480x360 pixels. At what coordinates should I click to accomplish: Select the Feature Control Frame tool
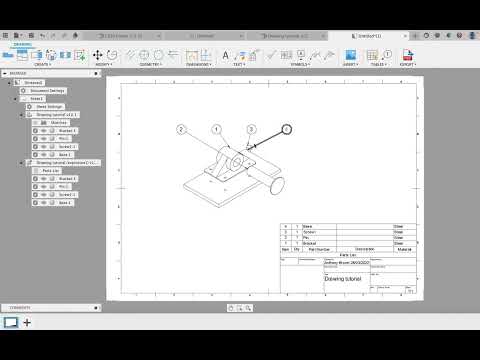pyautogui.click(x=286, y=55)
